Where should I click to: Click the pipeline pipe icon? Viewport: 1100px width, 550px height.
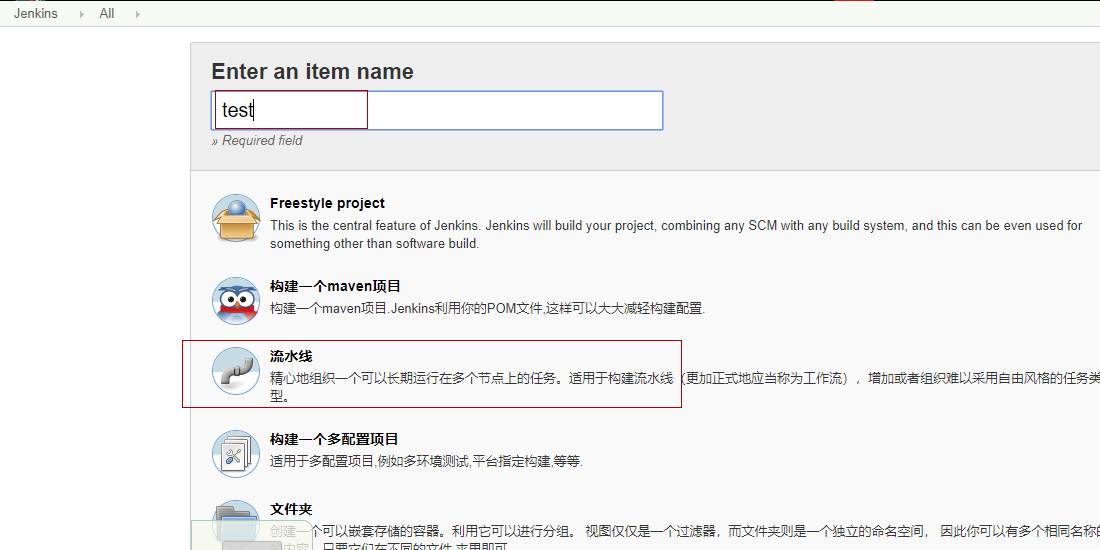pos(236,371)
